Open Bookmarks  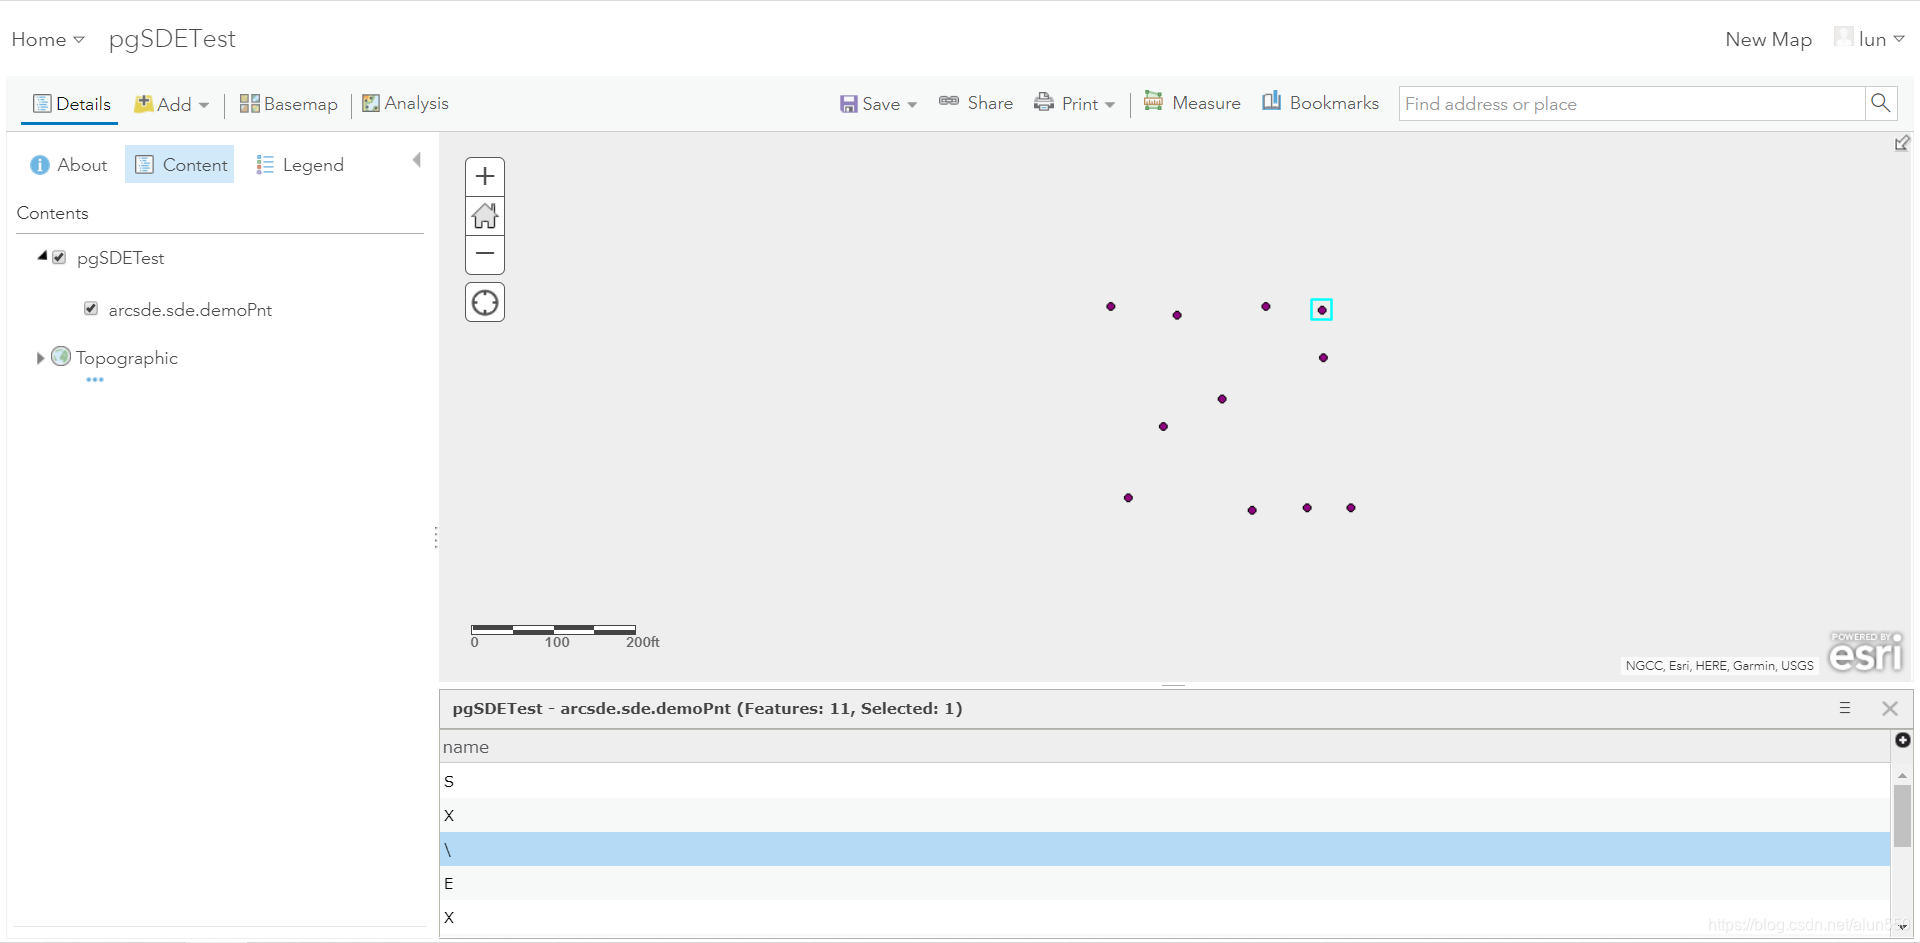click(x=1320, y=103)
